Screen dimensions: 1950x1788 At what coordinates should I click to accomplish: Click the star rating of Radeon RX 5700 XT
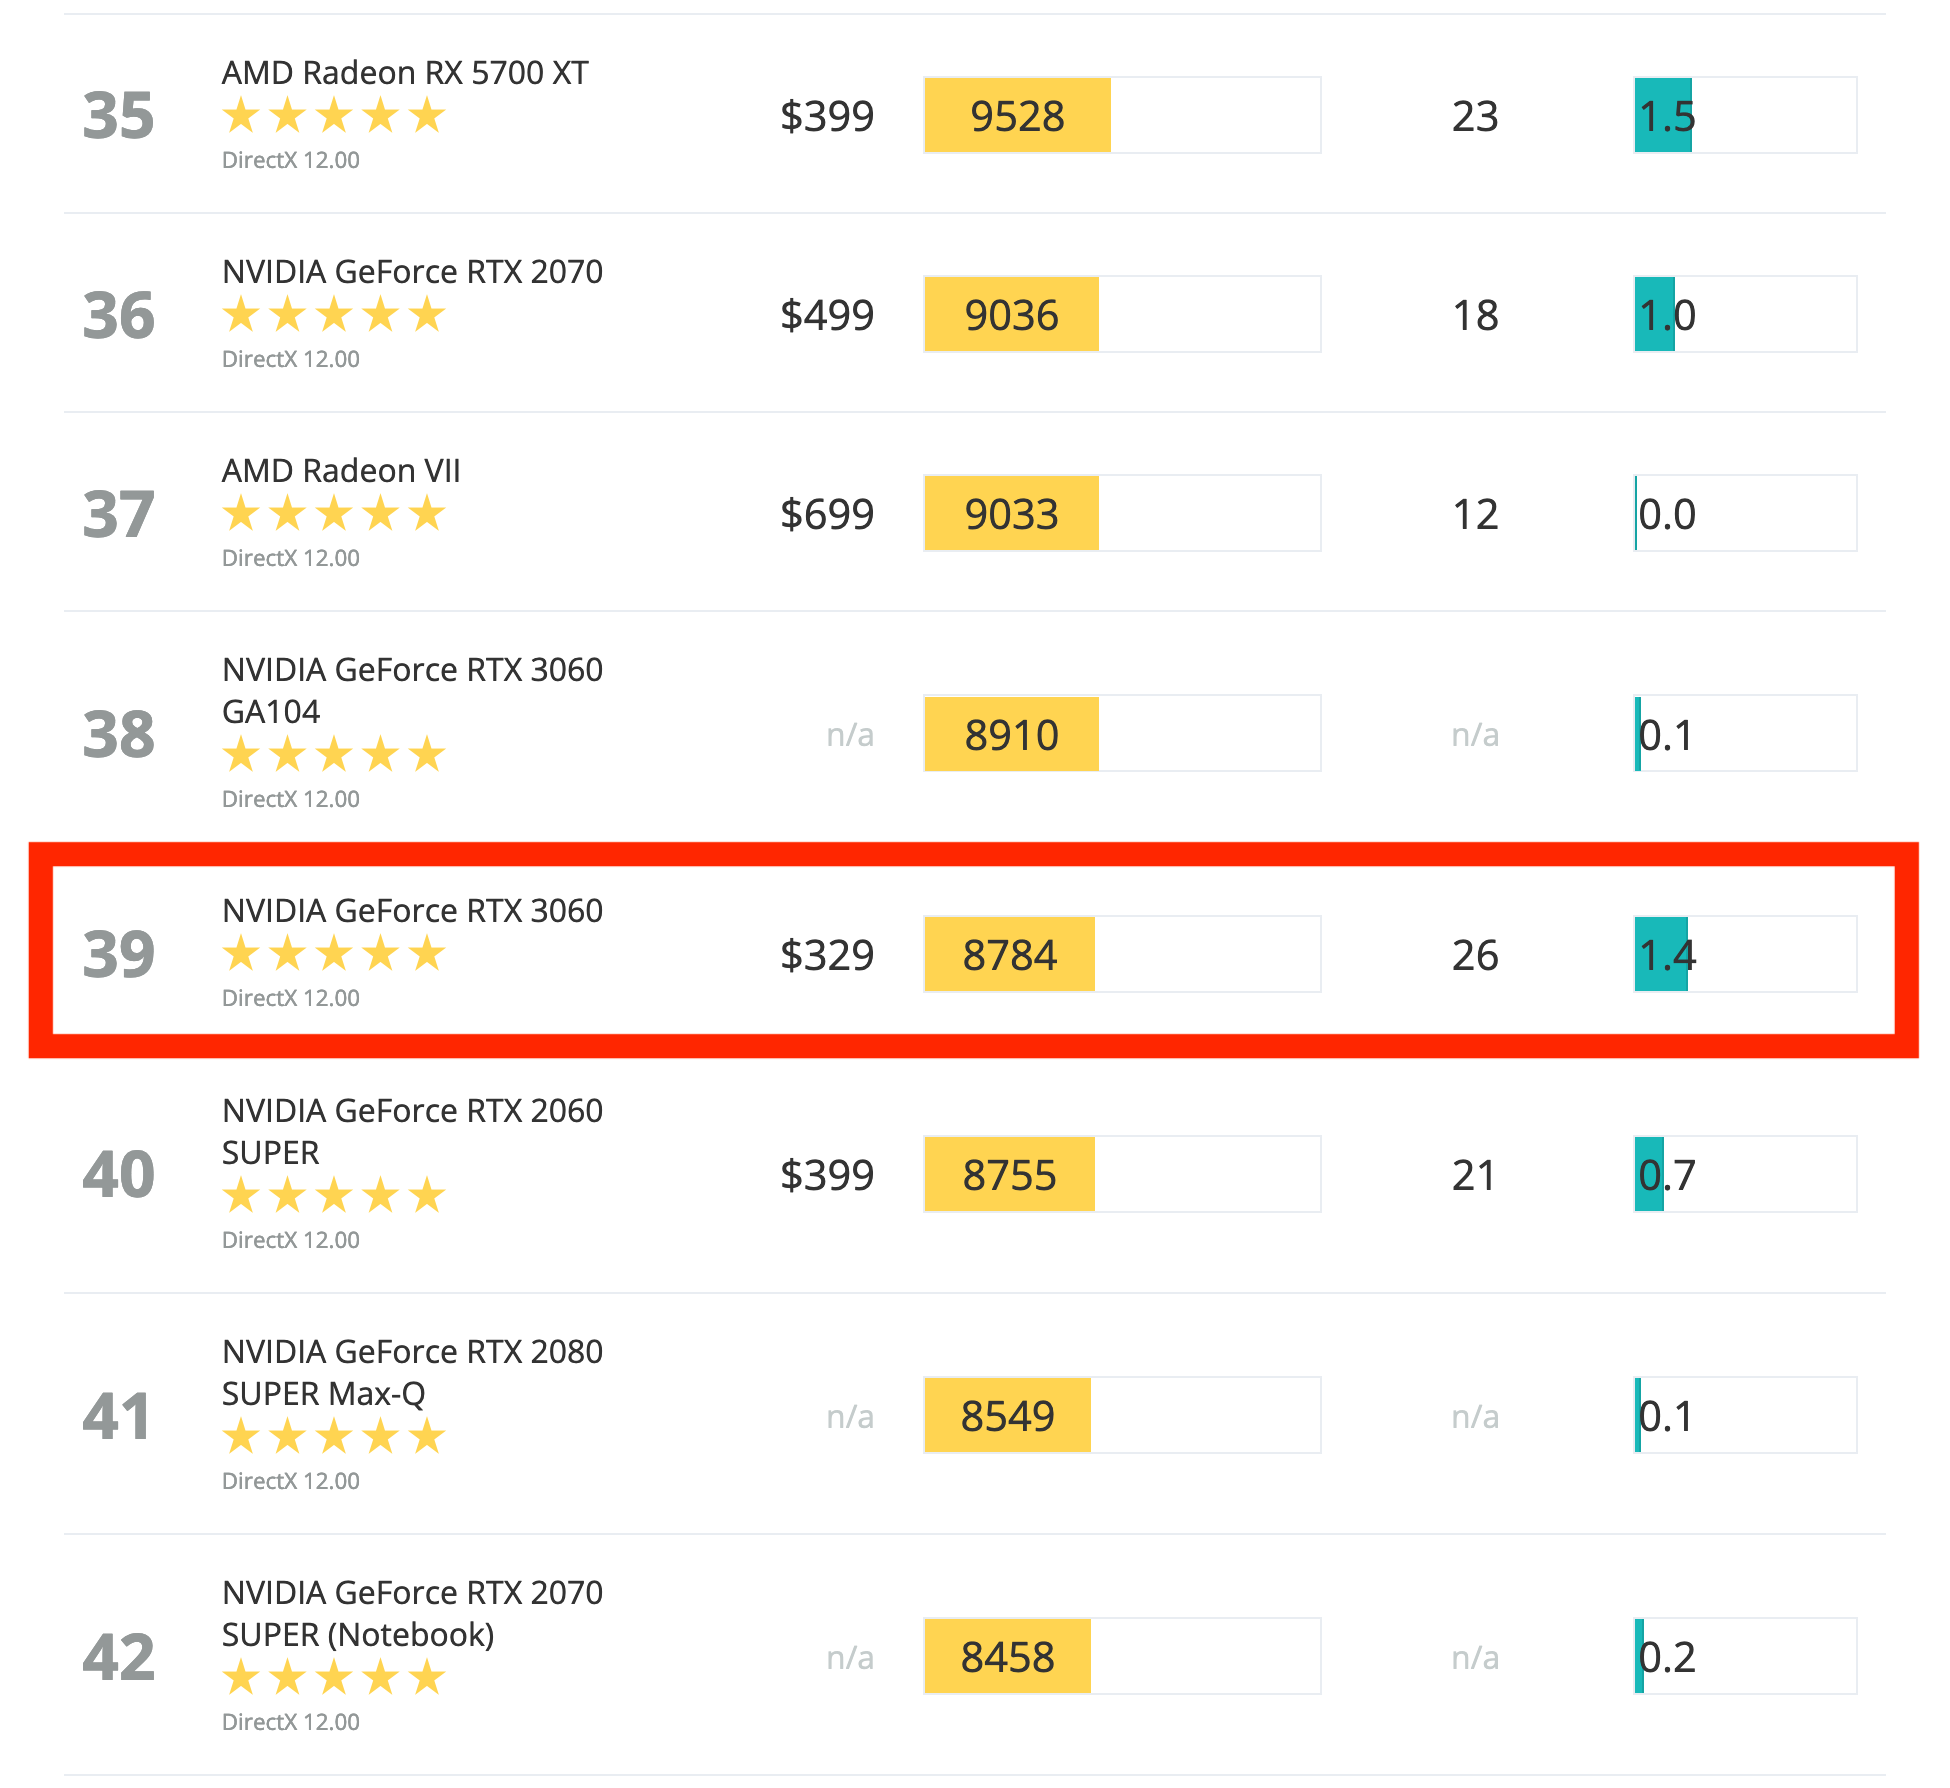334,116
